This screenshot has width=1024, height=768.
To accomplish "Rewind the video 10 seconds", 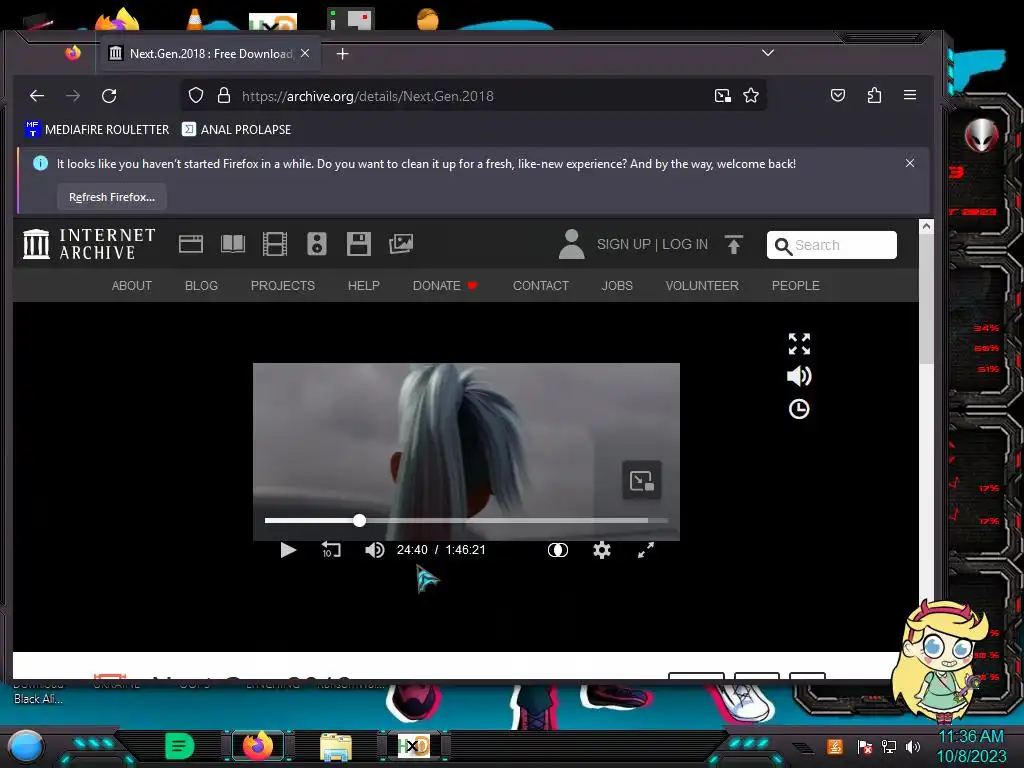I will pyautogui.click(x=331, y=550).
